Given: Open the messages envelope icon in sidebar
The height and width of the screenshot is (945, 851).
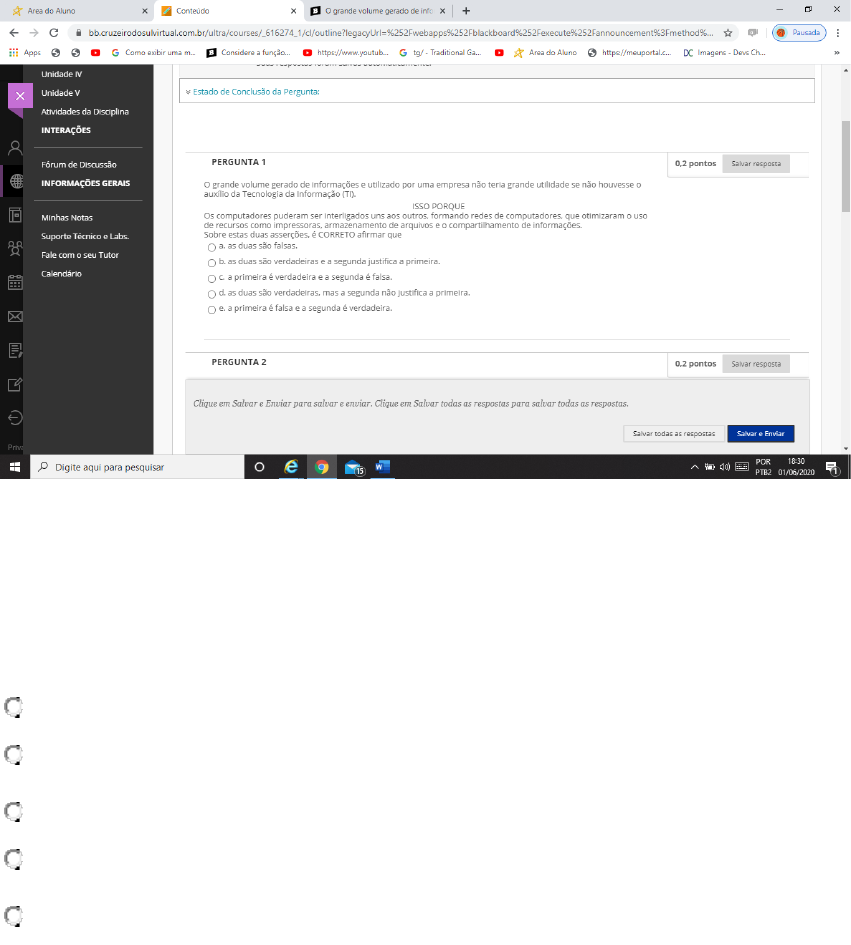Looking at the screenshot, I should click(15, 317).
